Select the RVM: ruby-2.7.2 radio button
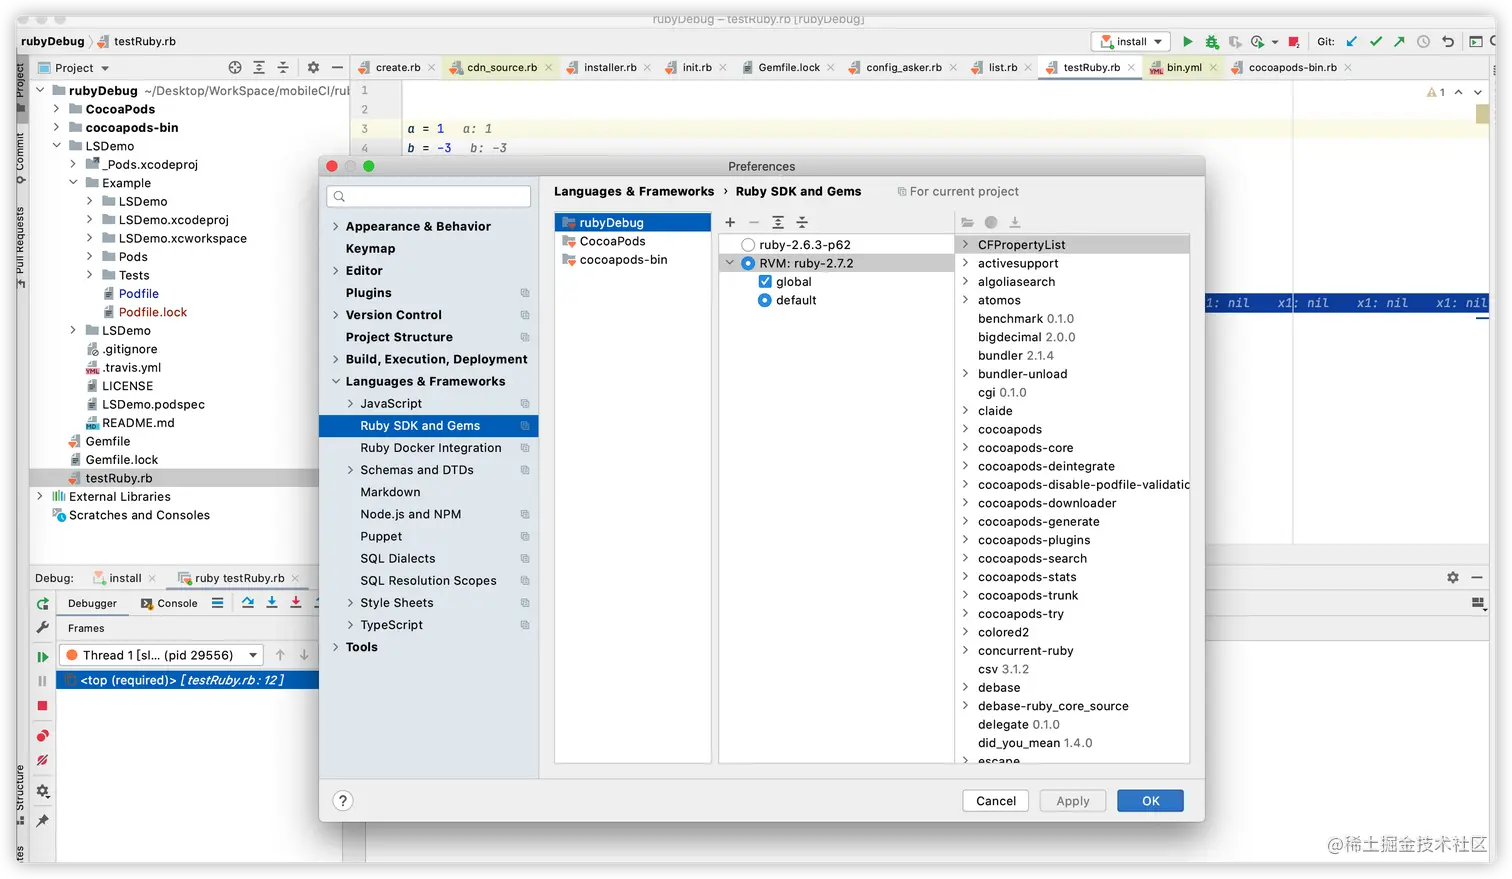Viewport: 1512px width, 879px height. pyautogui.click(x=748, y=264)
